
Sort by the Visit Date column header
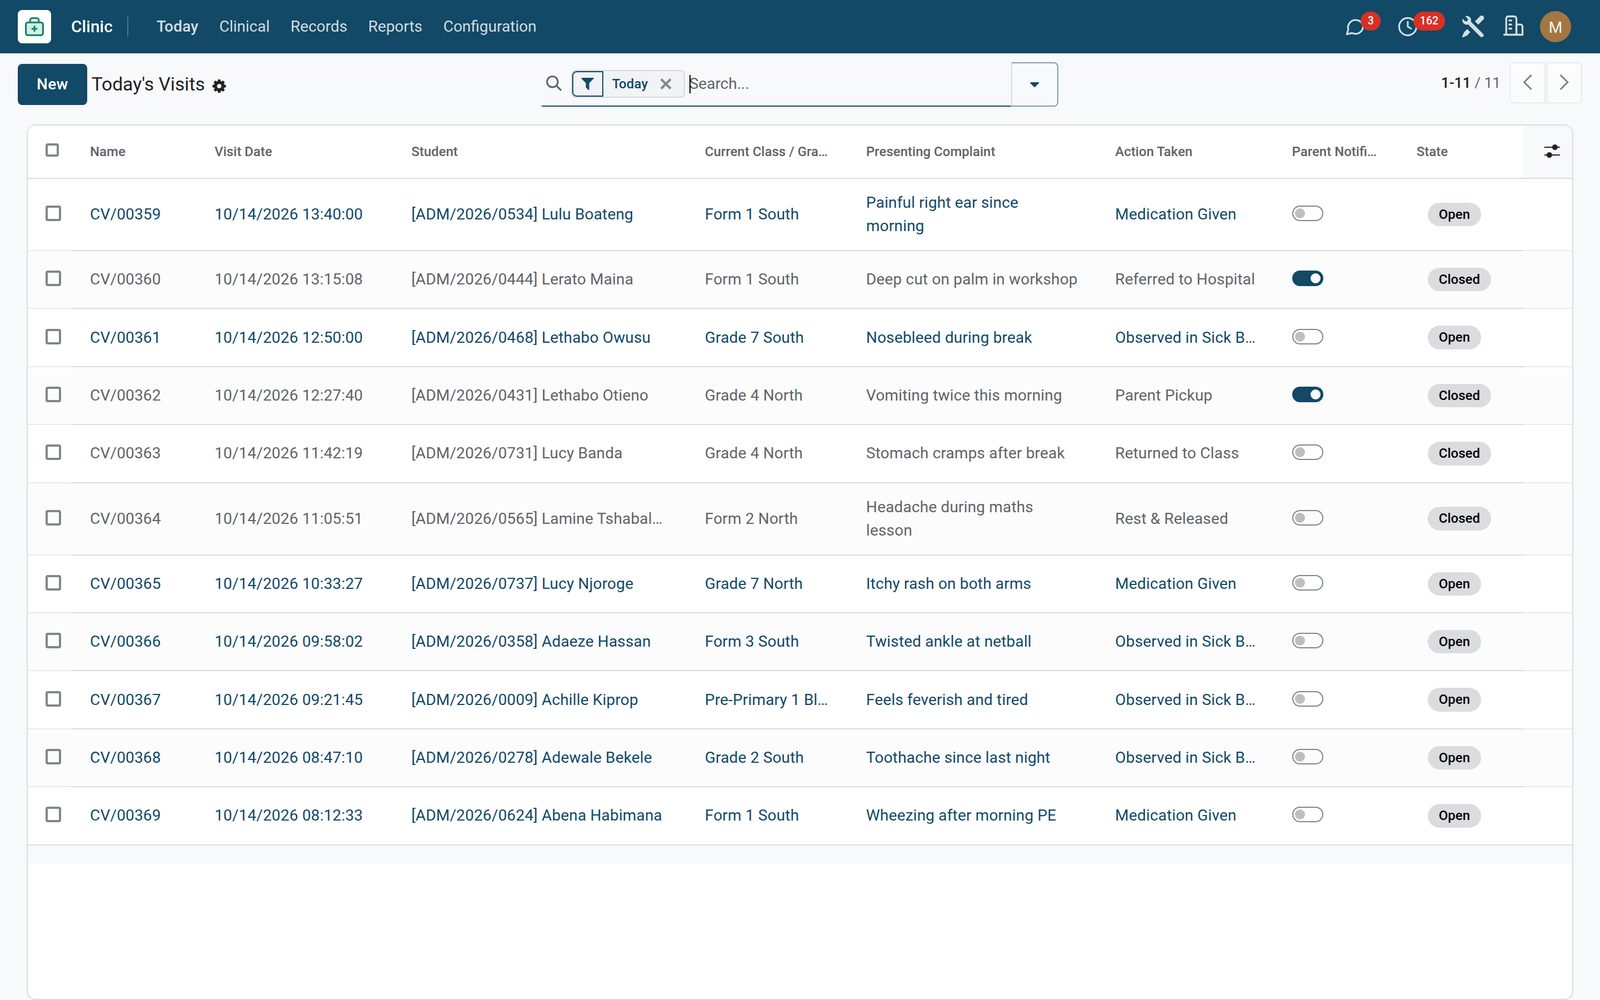pos(243,152)
